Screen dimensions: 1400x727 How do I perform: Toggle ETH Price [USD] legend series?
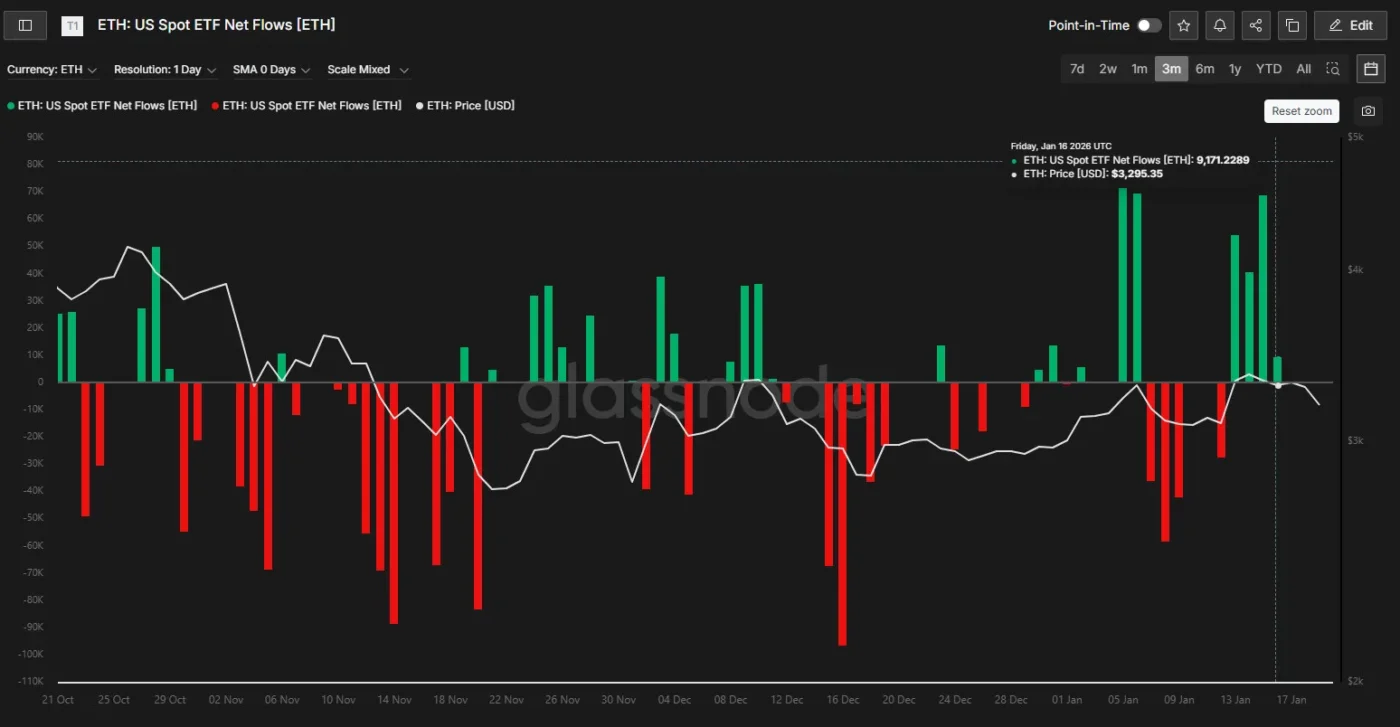click(466, 105)
